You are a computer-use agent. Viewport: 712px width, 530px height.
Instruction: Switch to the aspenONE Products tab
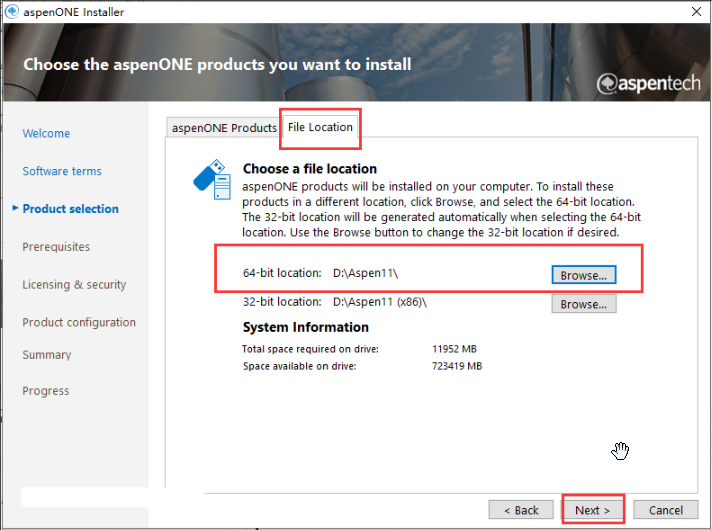pos(224,128)
